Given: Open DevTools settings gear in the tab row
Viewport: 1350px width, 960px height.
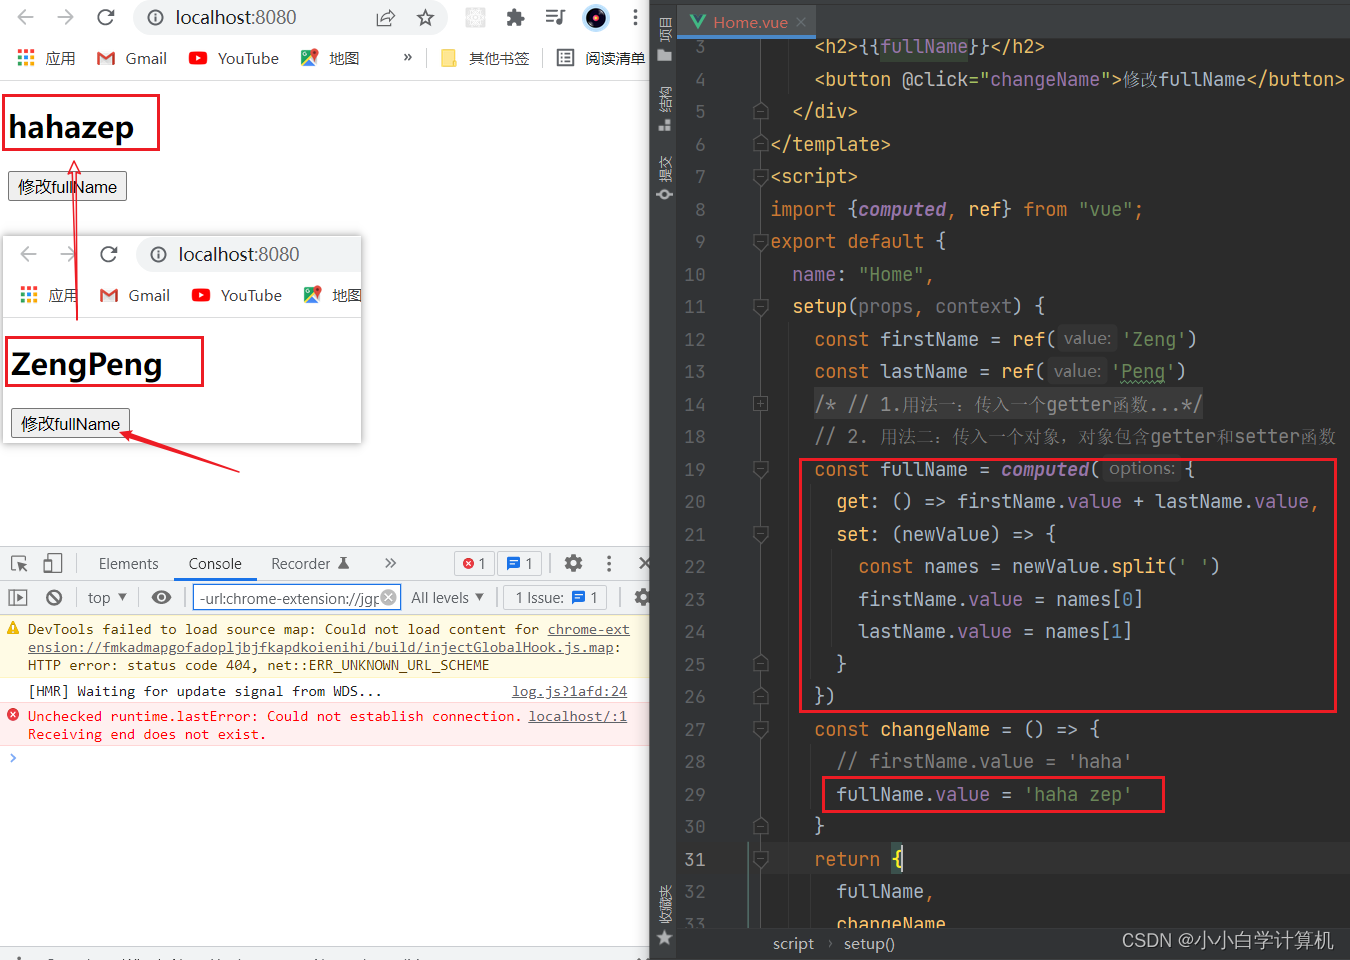Looking at the screenshot, I should (573, 563).
